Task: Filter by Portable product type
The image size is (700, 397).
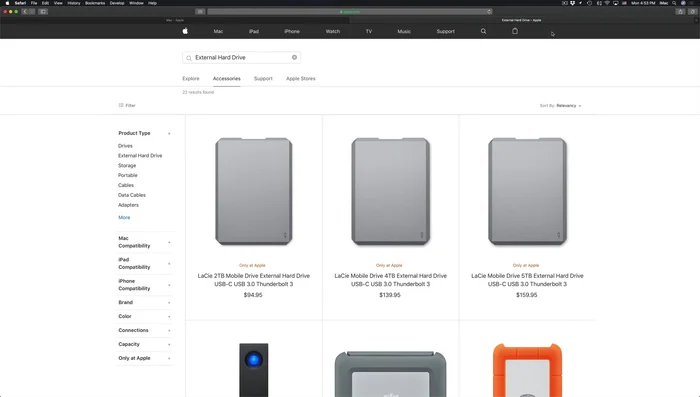Action: [x=128, y=176]
